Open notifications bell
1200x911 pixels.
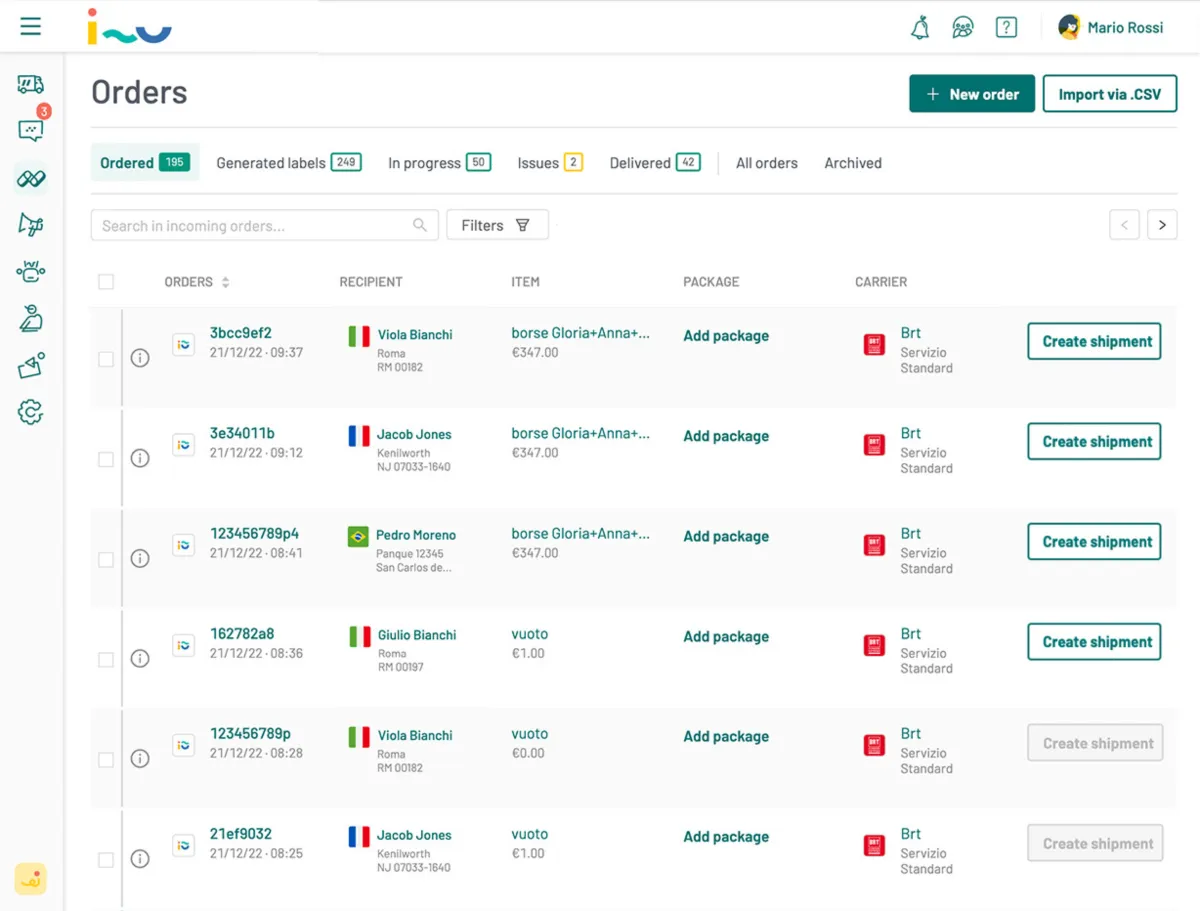920,28
